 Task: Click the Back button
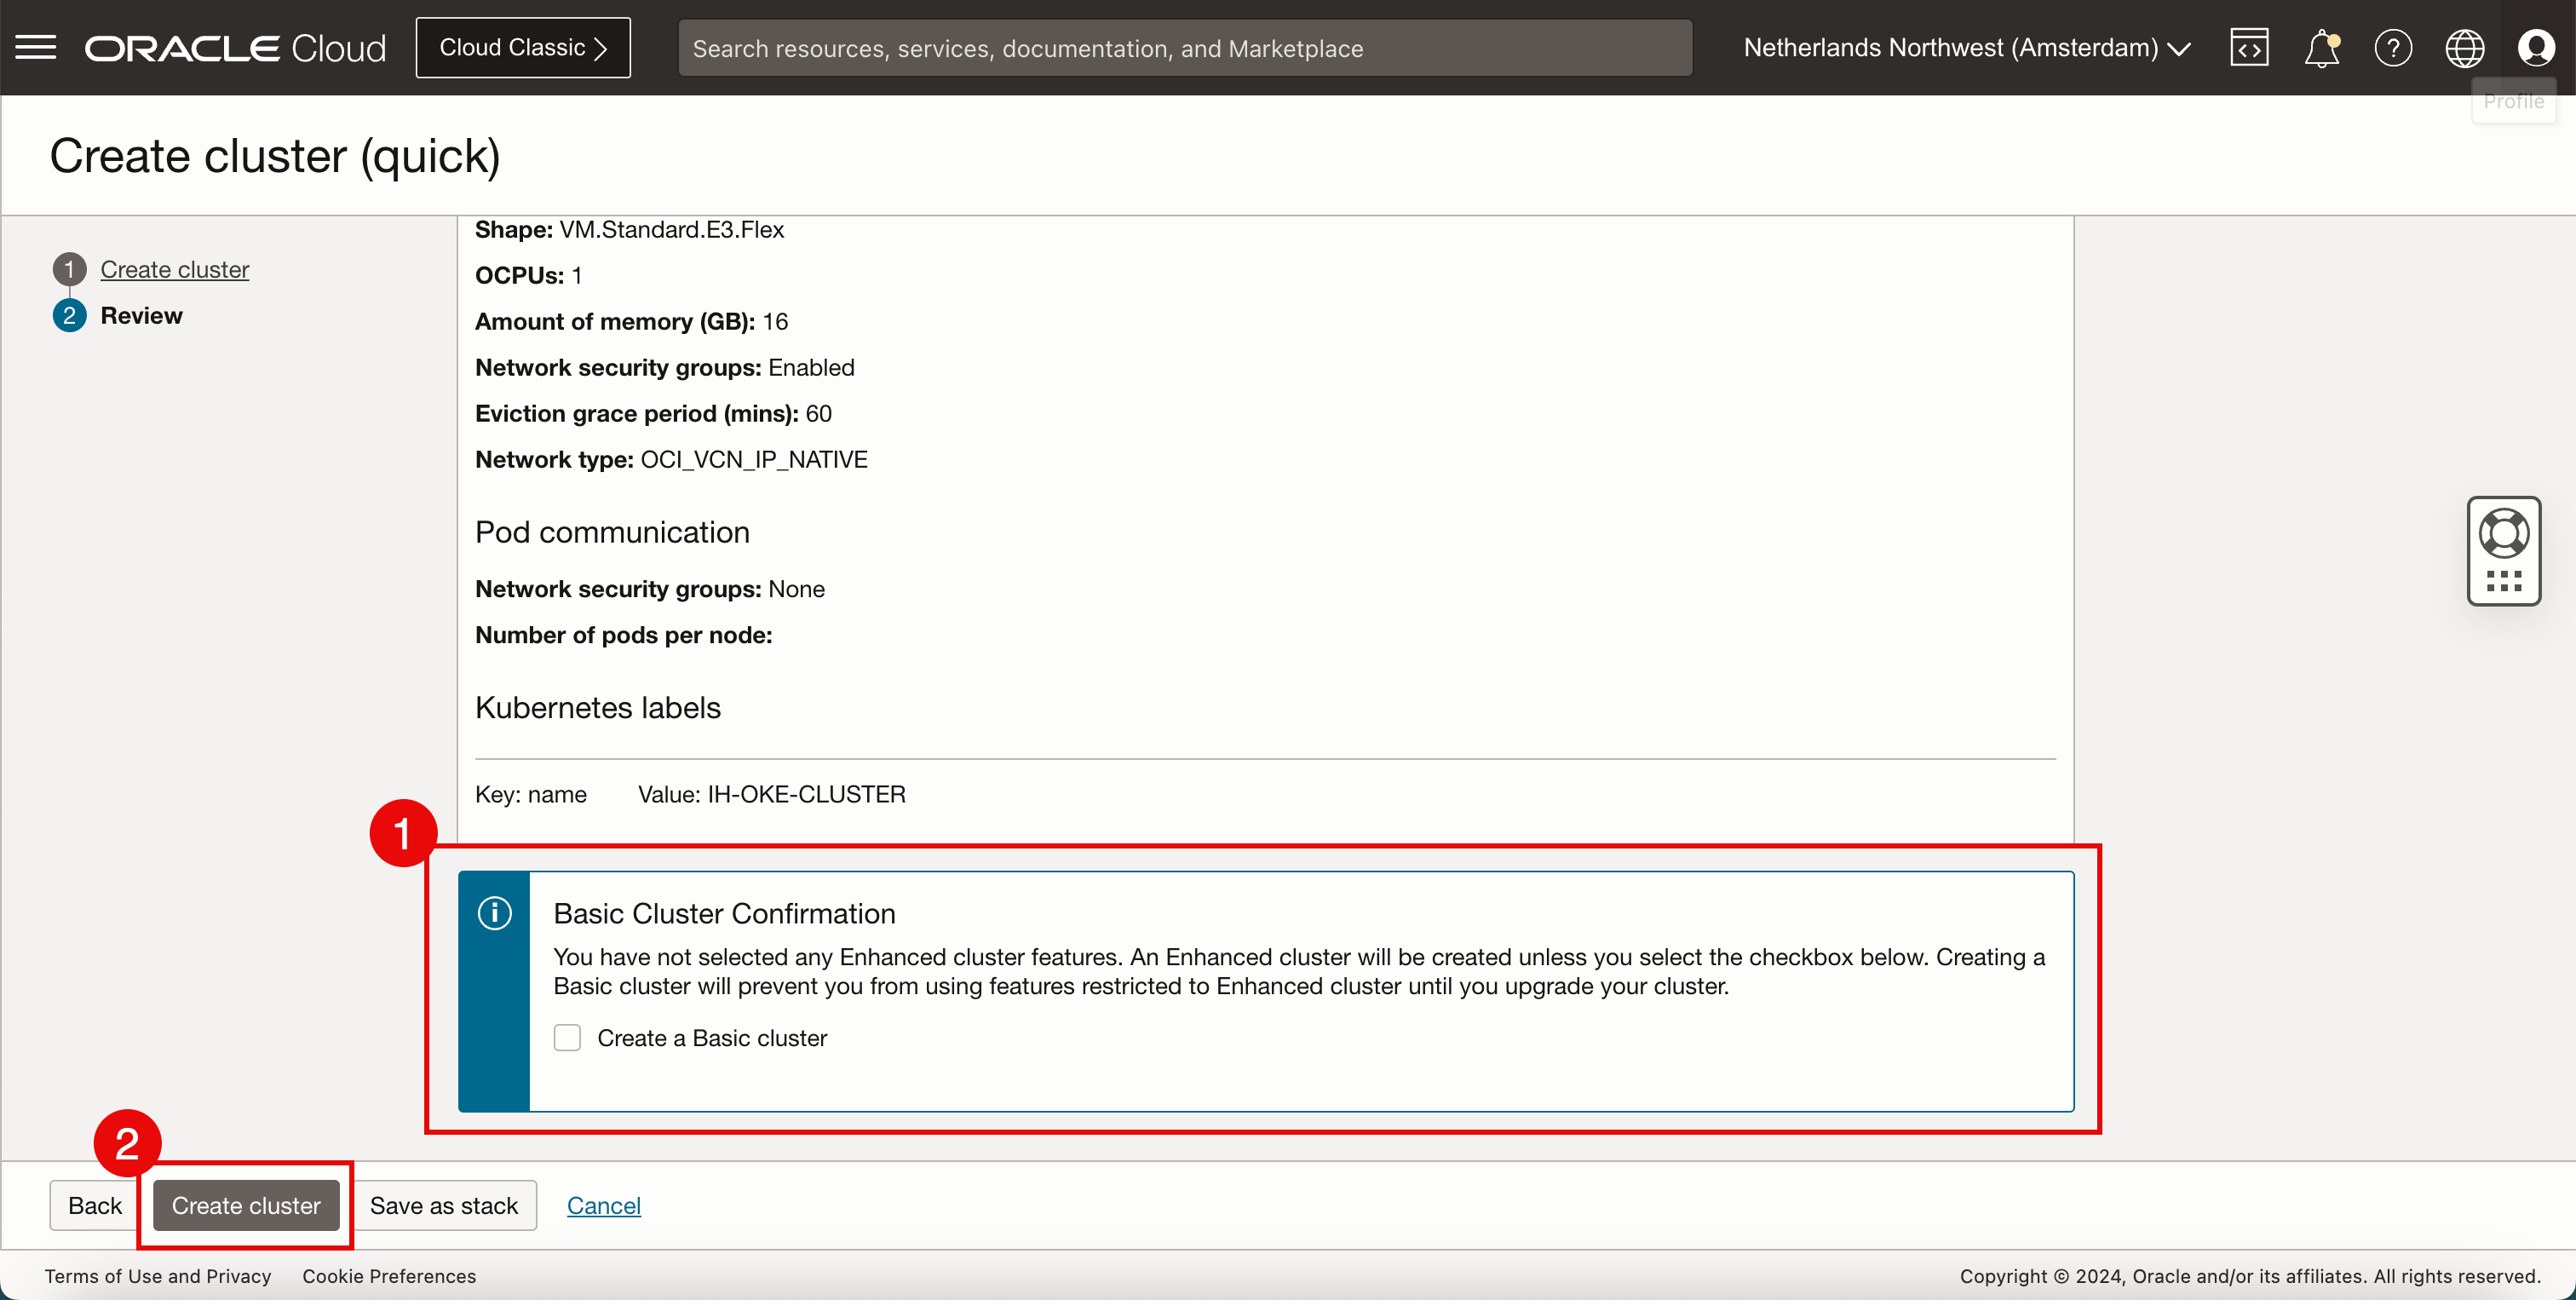[94, 1205]
